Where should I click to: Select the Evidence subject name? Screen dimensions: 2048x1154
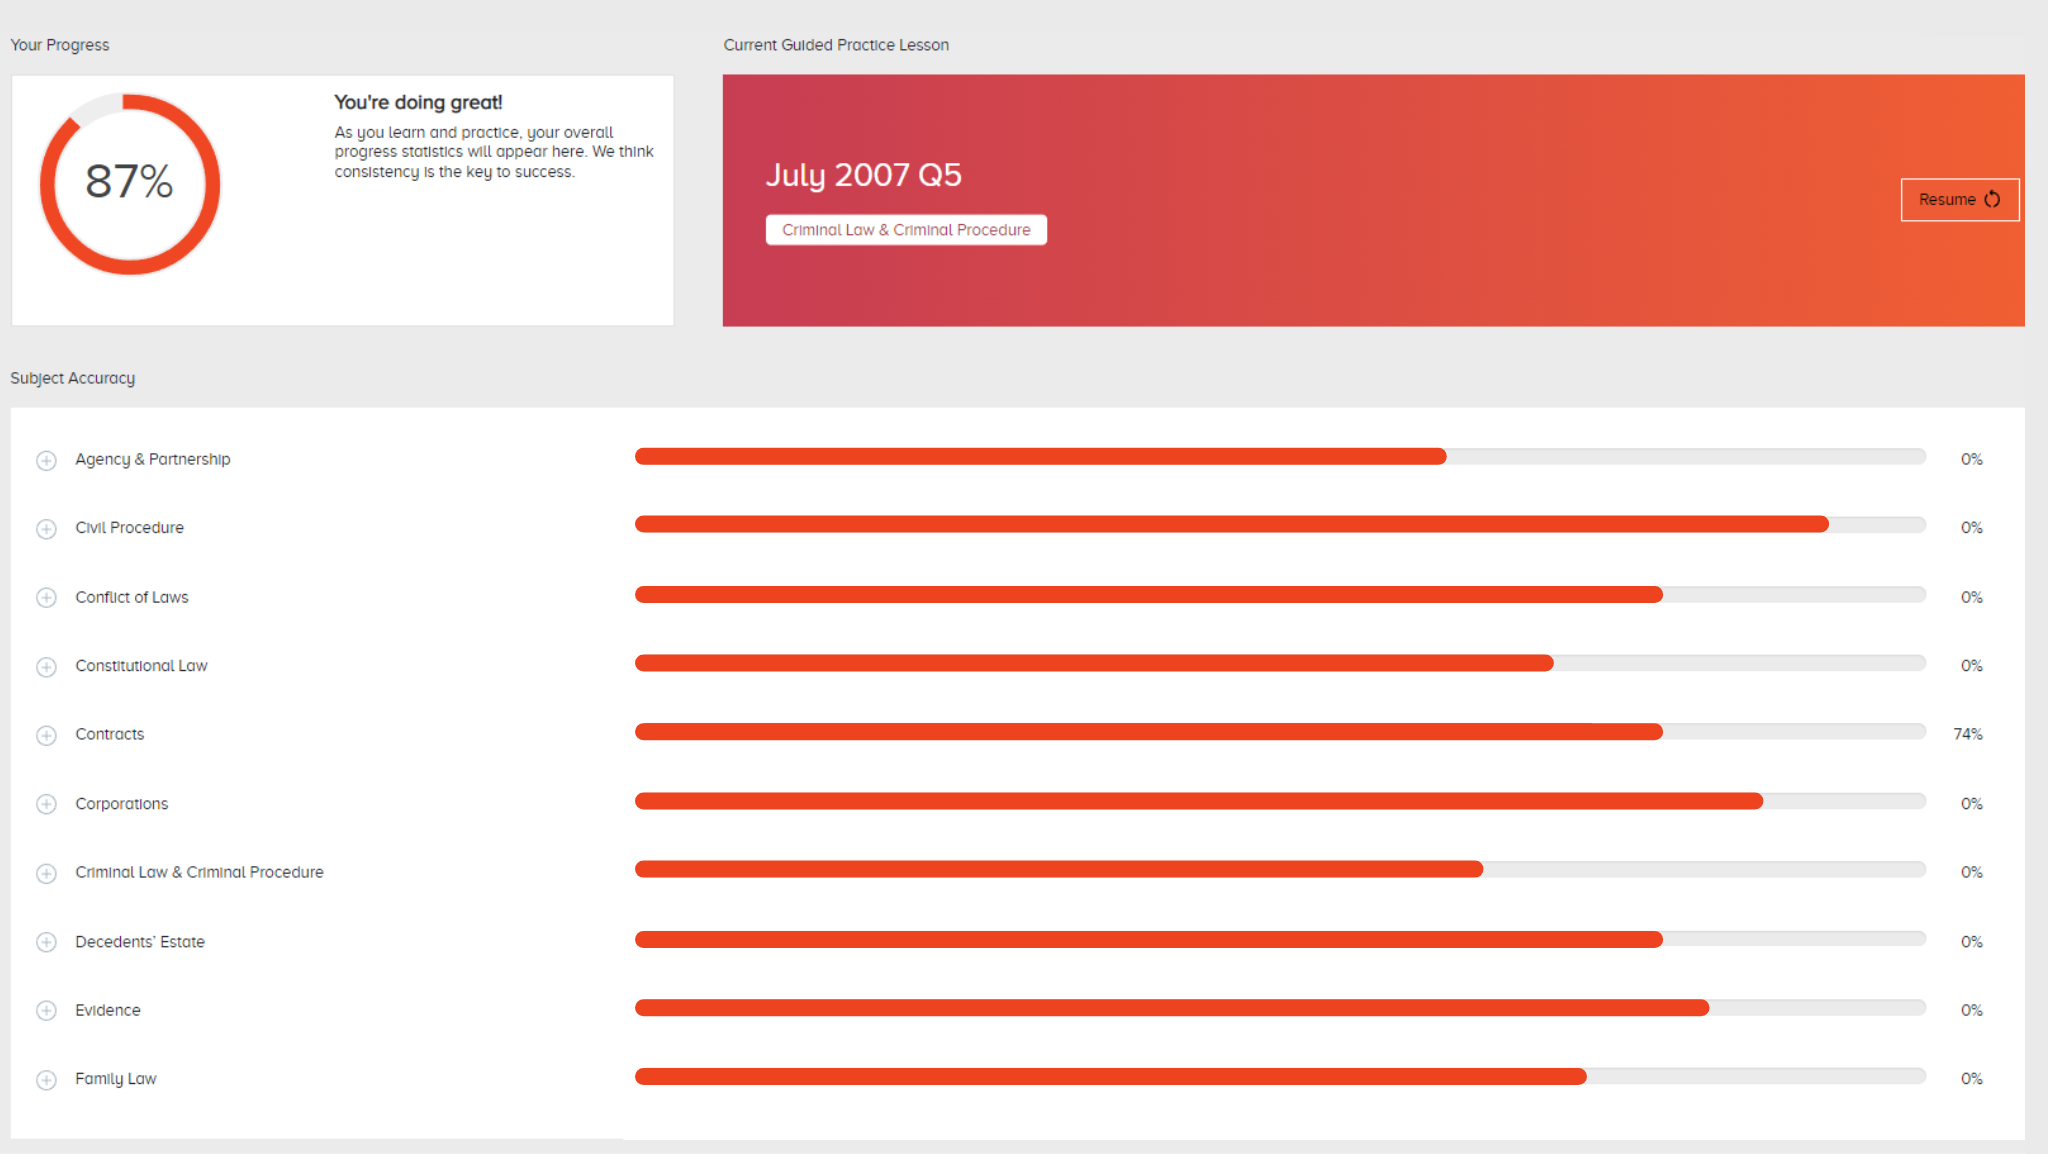pyautogui.click(x=107, y=1010)
